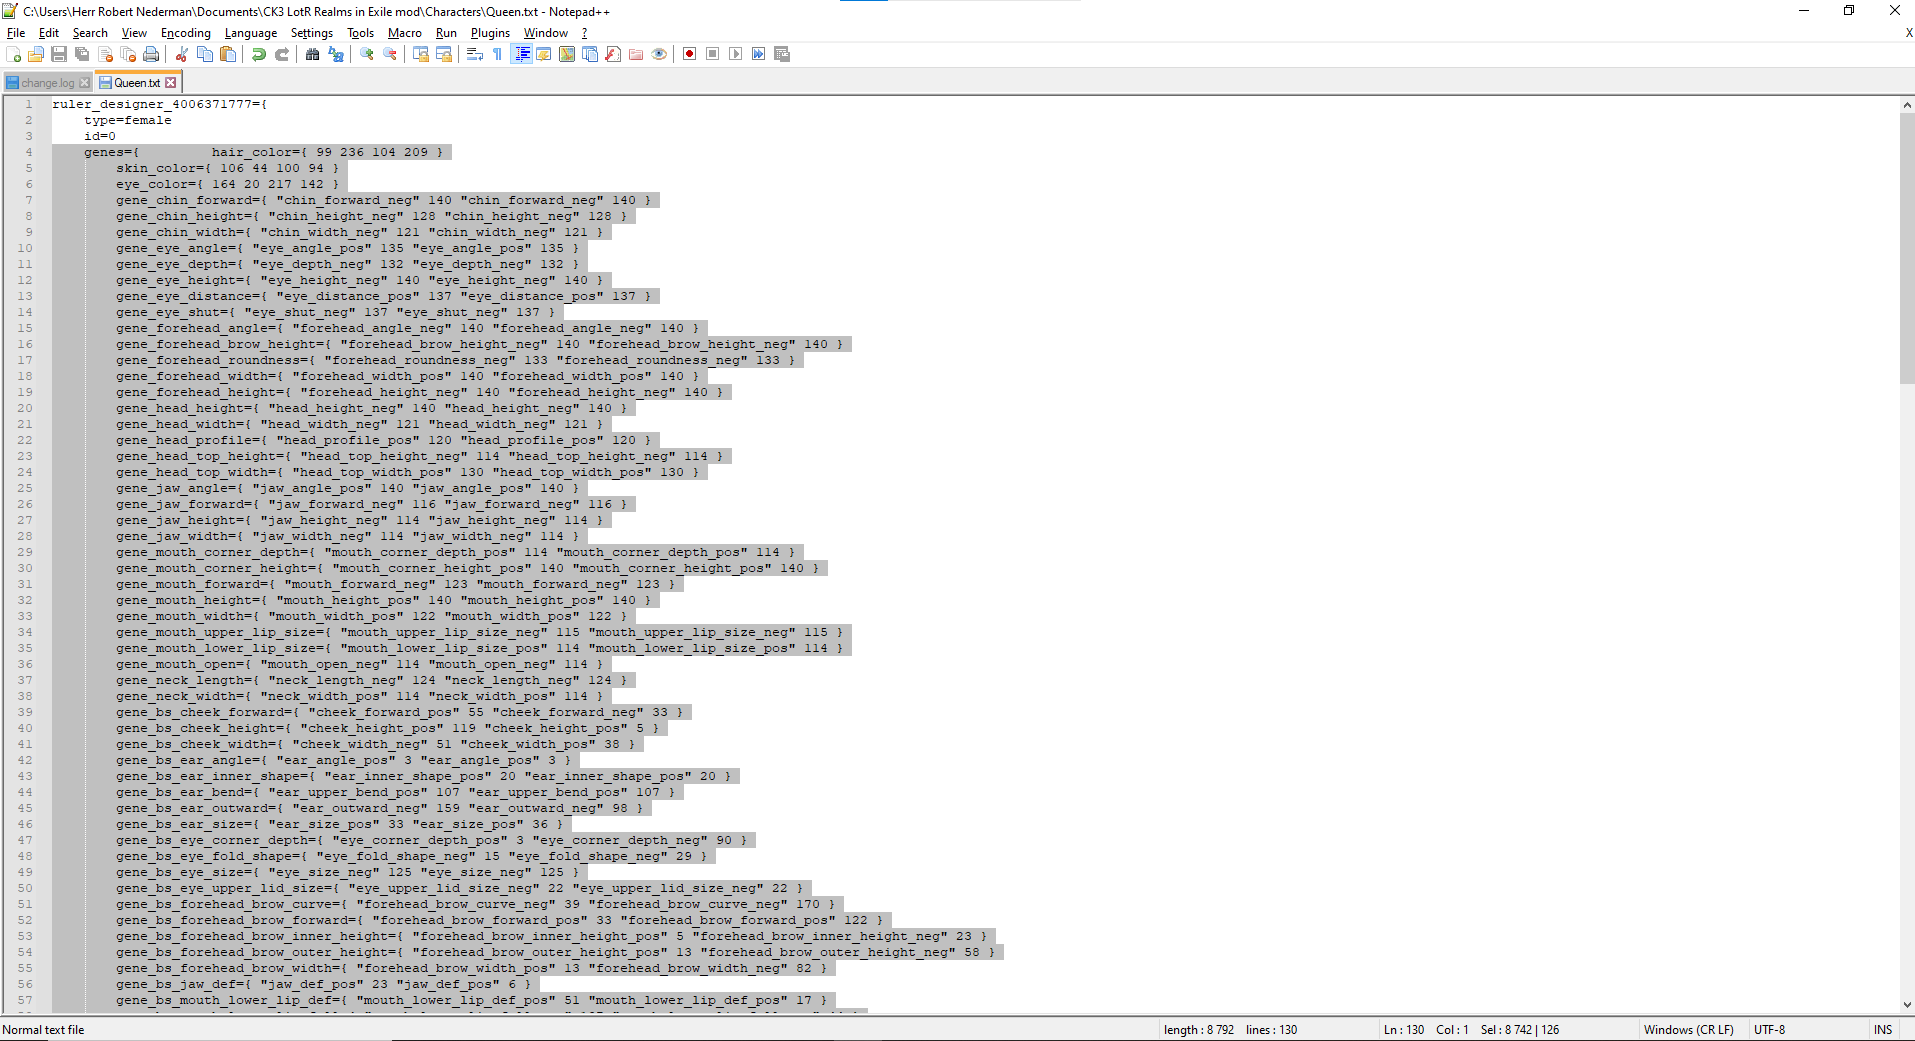Screen dimensions: 1915x1041
Task: Copy selection with Copy icon
Action: click(x=205, y=54)
